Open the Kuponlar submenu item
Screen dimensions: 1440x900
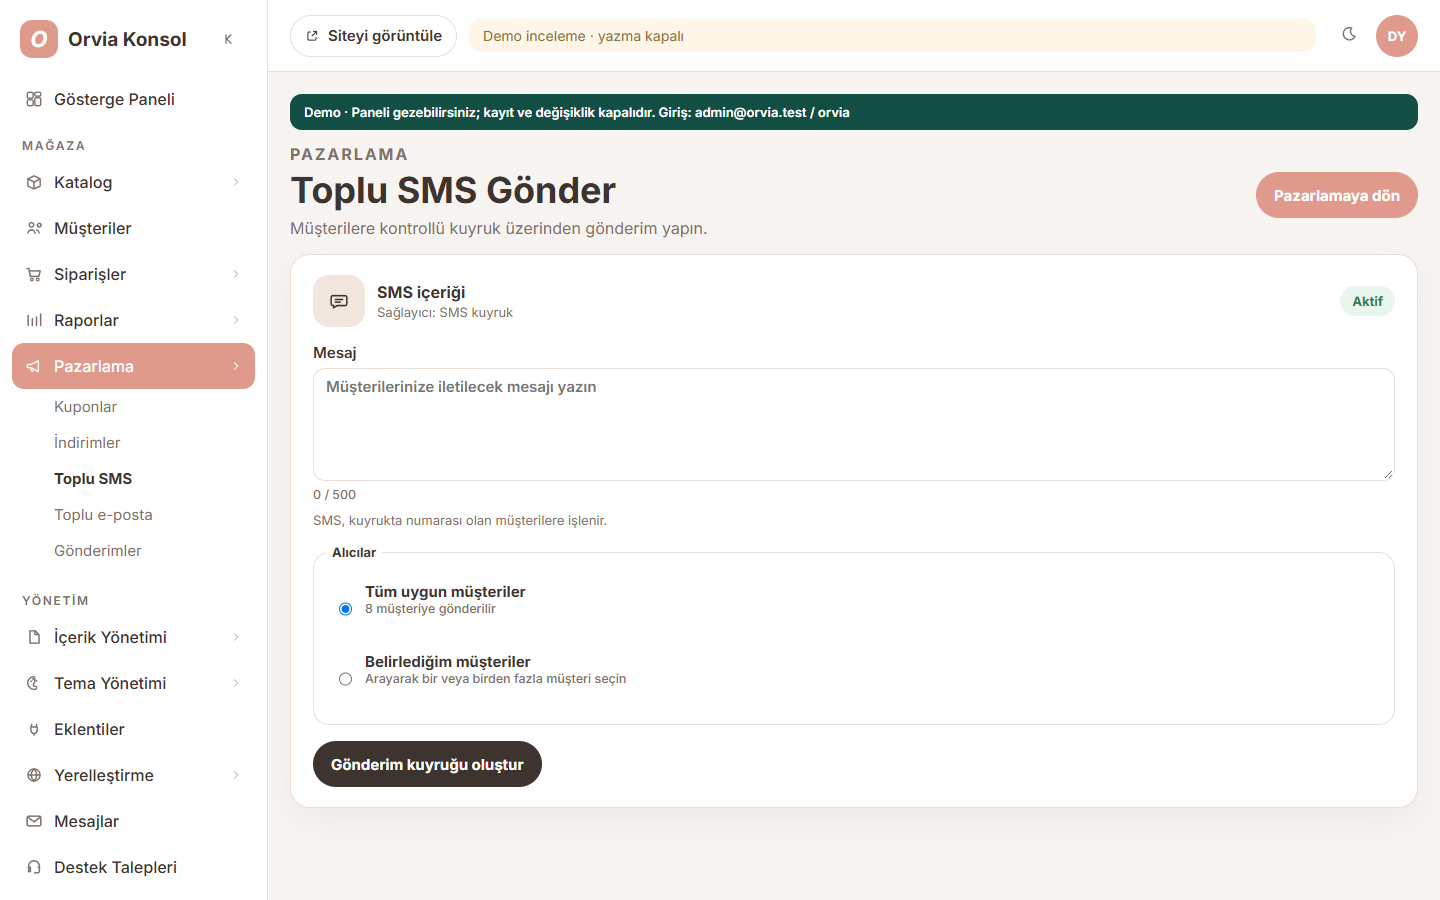point(85,407)
